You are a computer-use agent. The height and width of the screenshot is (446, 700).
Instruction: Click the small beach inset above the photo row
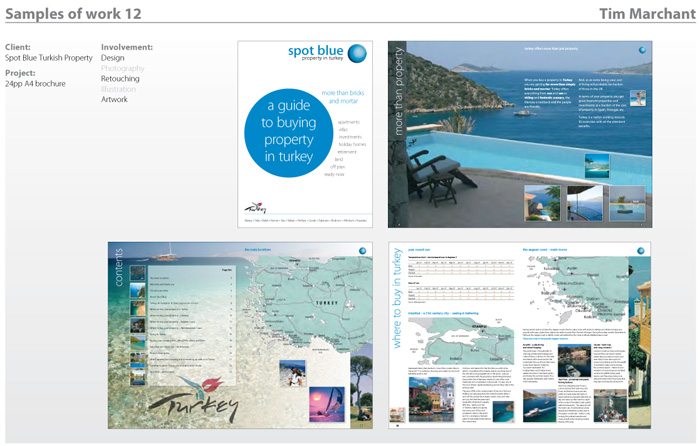[x=597, y=166]
